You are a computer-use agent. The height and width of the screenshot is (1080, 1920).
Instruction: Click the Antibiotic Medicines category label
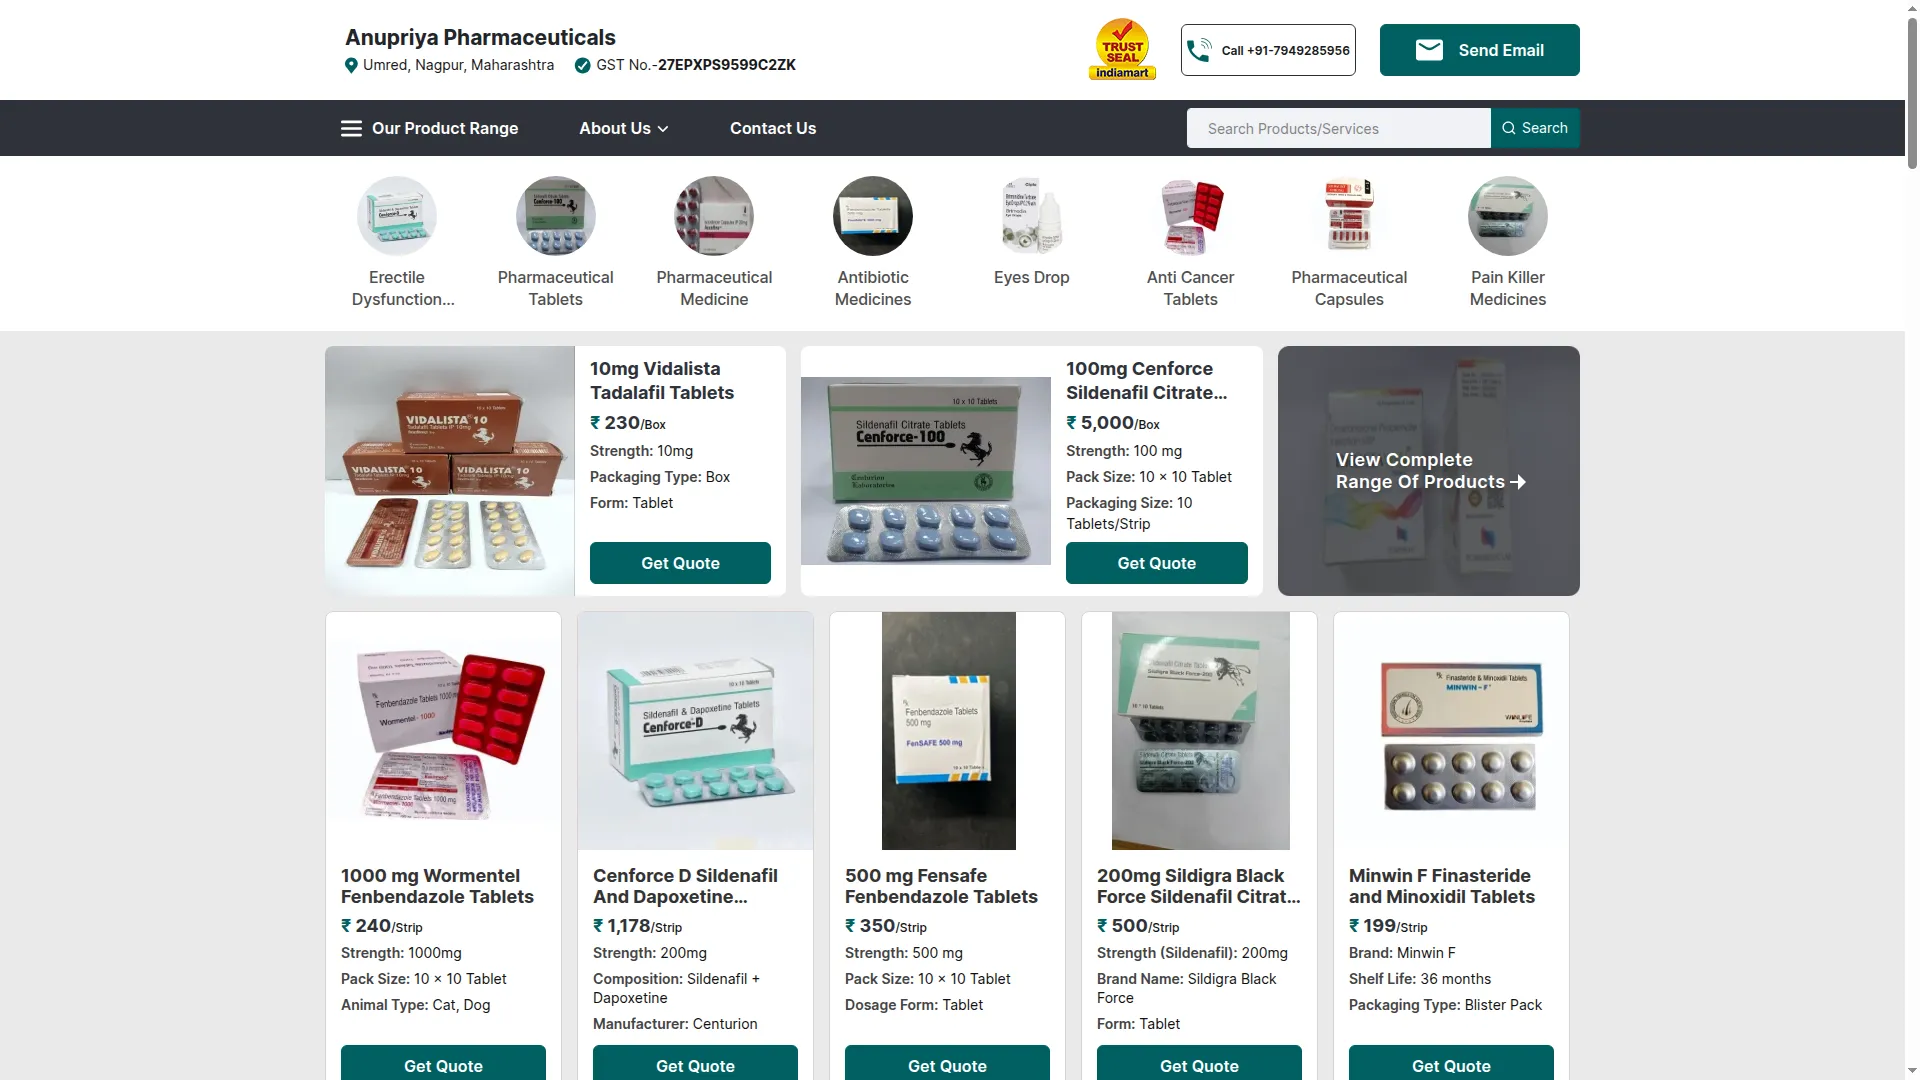tap(873, 288)
